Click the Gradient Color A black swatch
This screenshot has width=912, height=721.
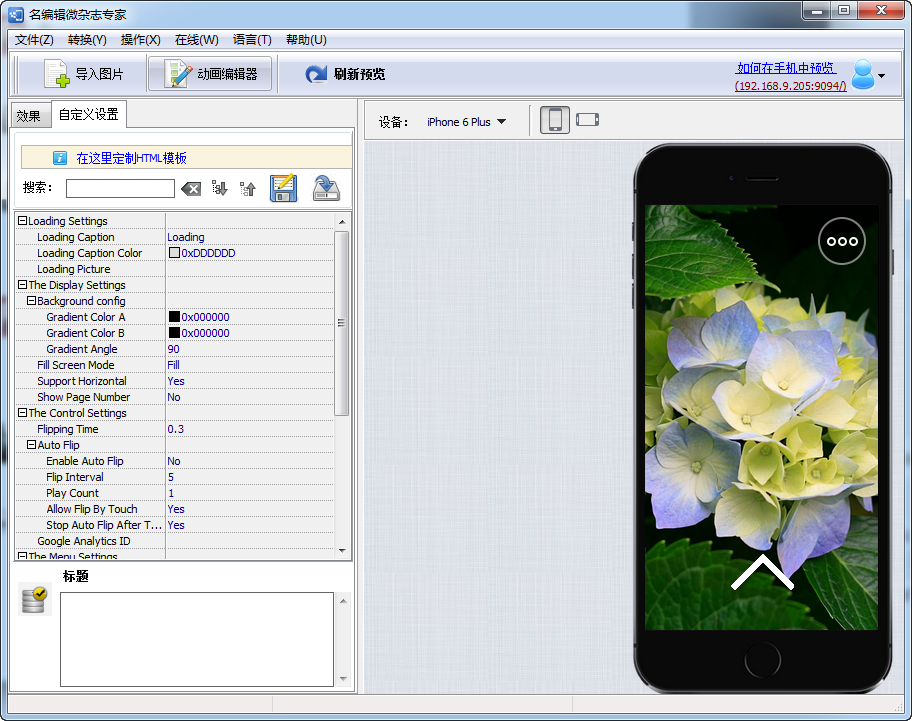tap(174, 316)
